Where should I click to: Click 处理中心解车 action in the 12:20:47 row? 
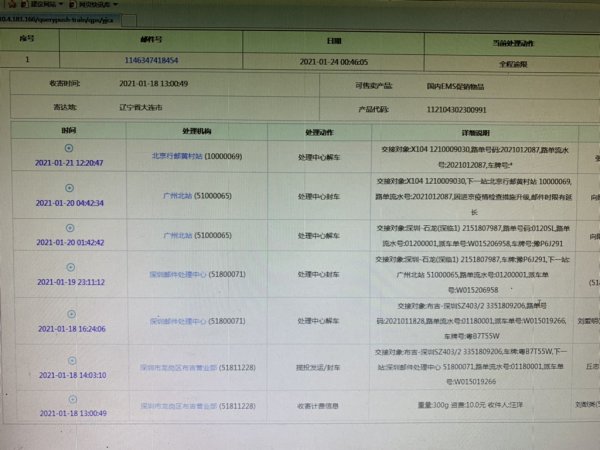(319, 157)
